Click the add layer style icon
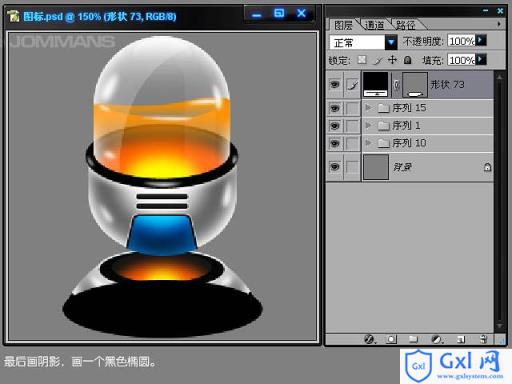This screenshot has height=384, width=512. click(369, 339)
